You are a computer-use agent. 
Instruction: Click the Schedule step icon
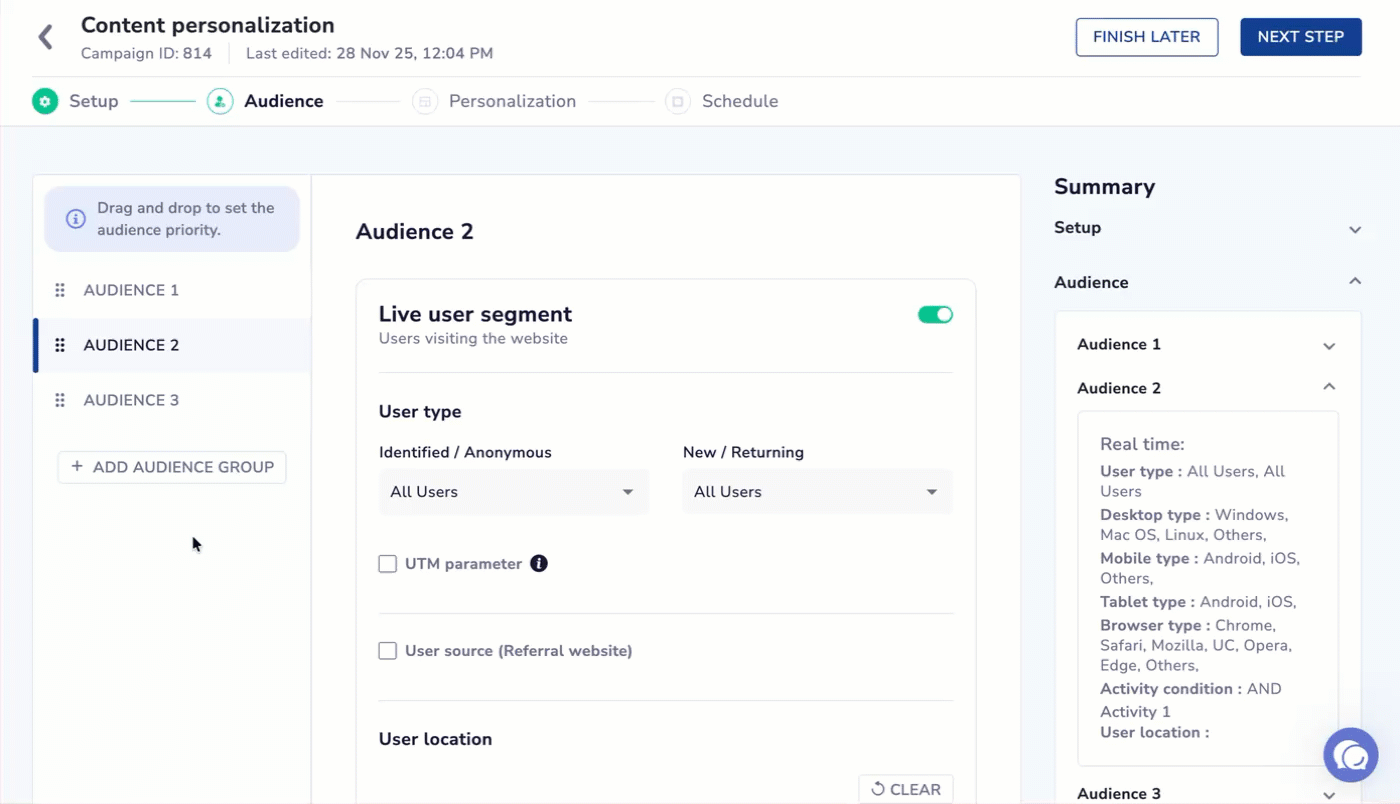tap(677, 101)
